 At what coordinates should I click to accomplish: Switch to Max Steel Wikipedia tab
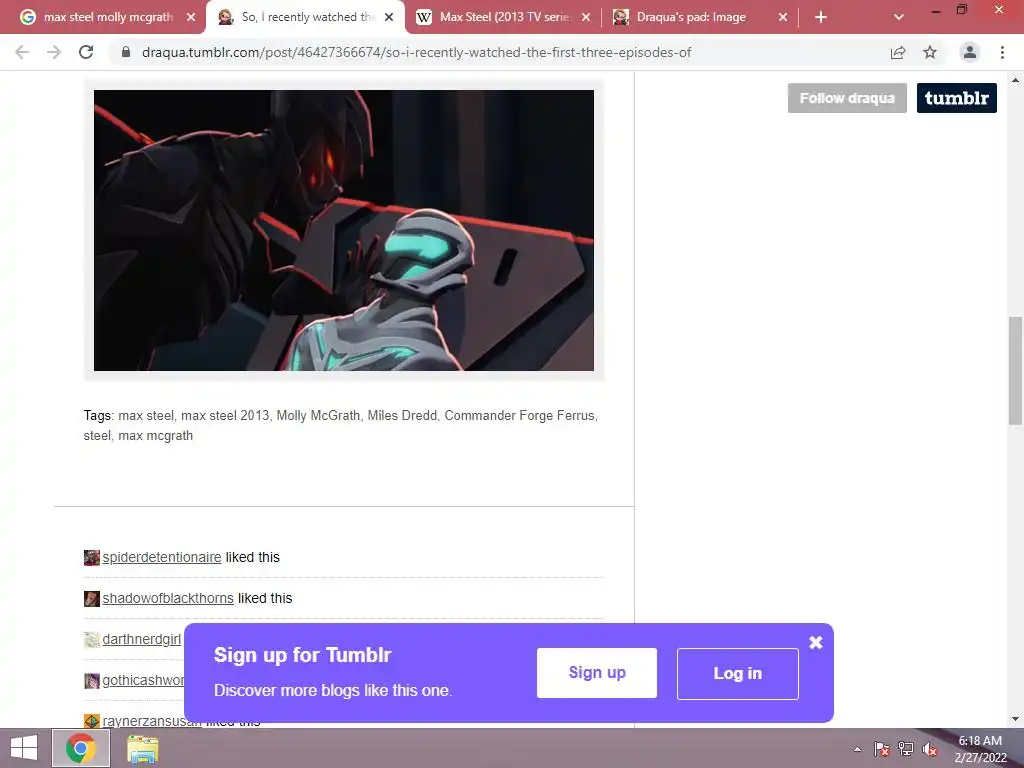click(503, 17)
